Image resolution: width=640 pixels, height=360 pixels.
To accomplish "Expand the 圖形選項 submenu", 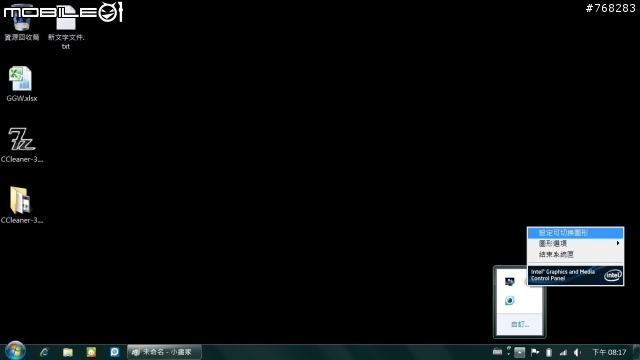I will 576,243.
